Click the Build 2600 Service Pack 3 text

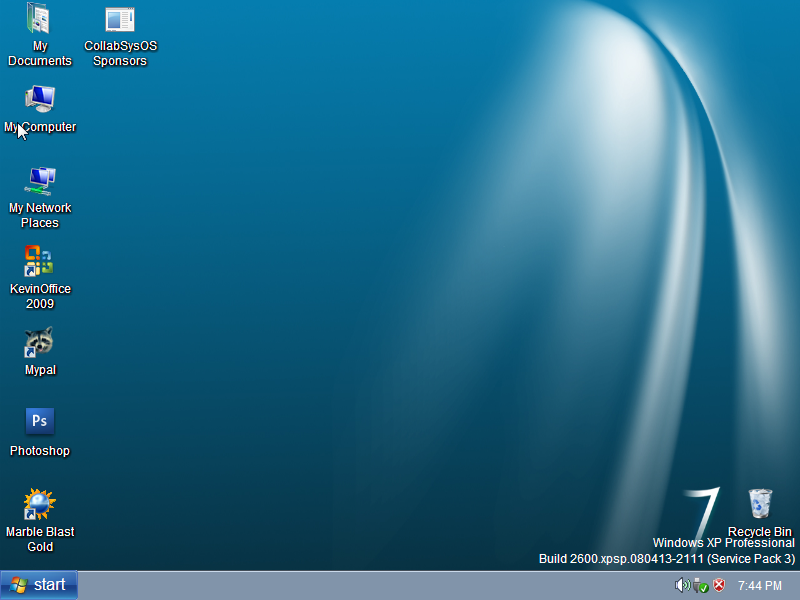point(667,558)
